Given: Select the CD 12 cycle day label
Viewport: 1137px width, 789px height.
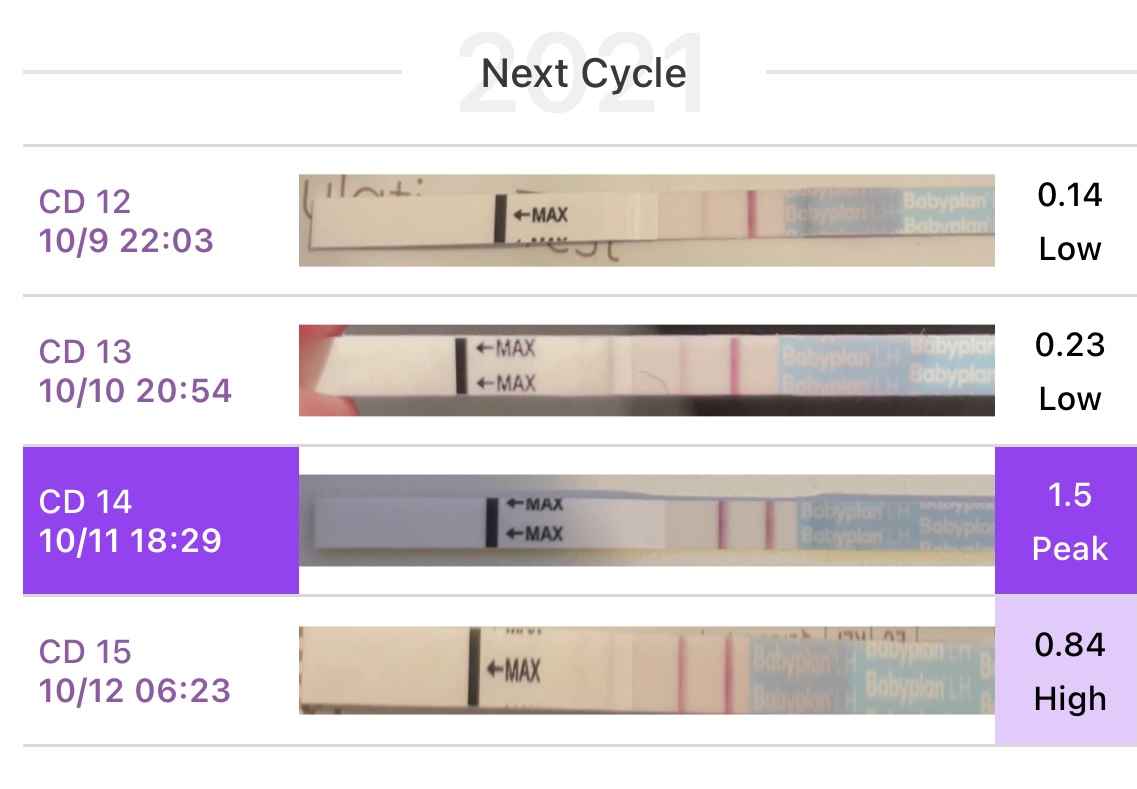Looking at the screenshot, I should [85, 201].
